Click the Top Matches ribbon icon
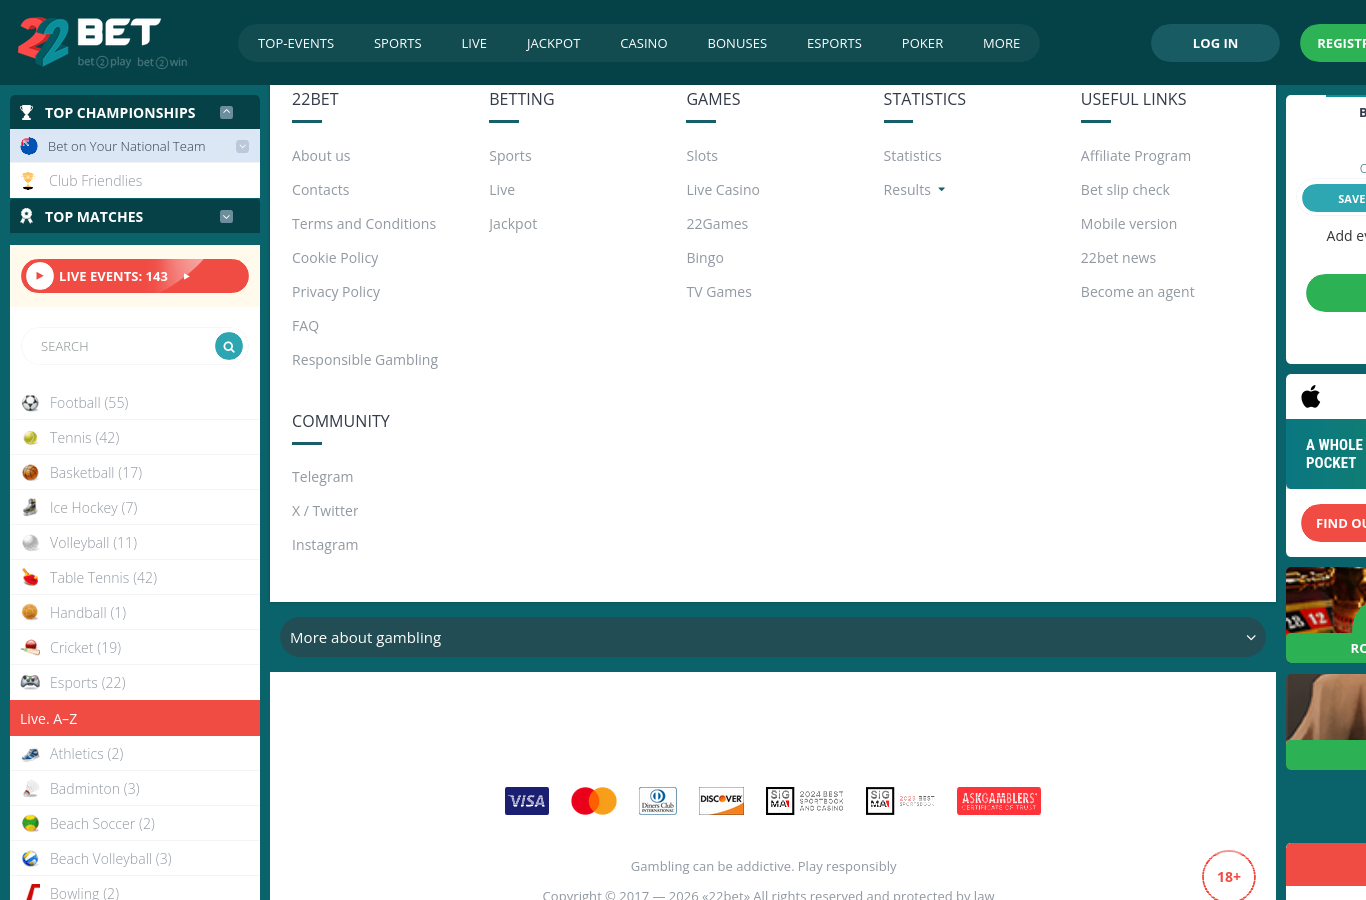This screenshot has height=900, width=1366. coord(27,216)
